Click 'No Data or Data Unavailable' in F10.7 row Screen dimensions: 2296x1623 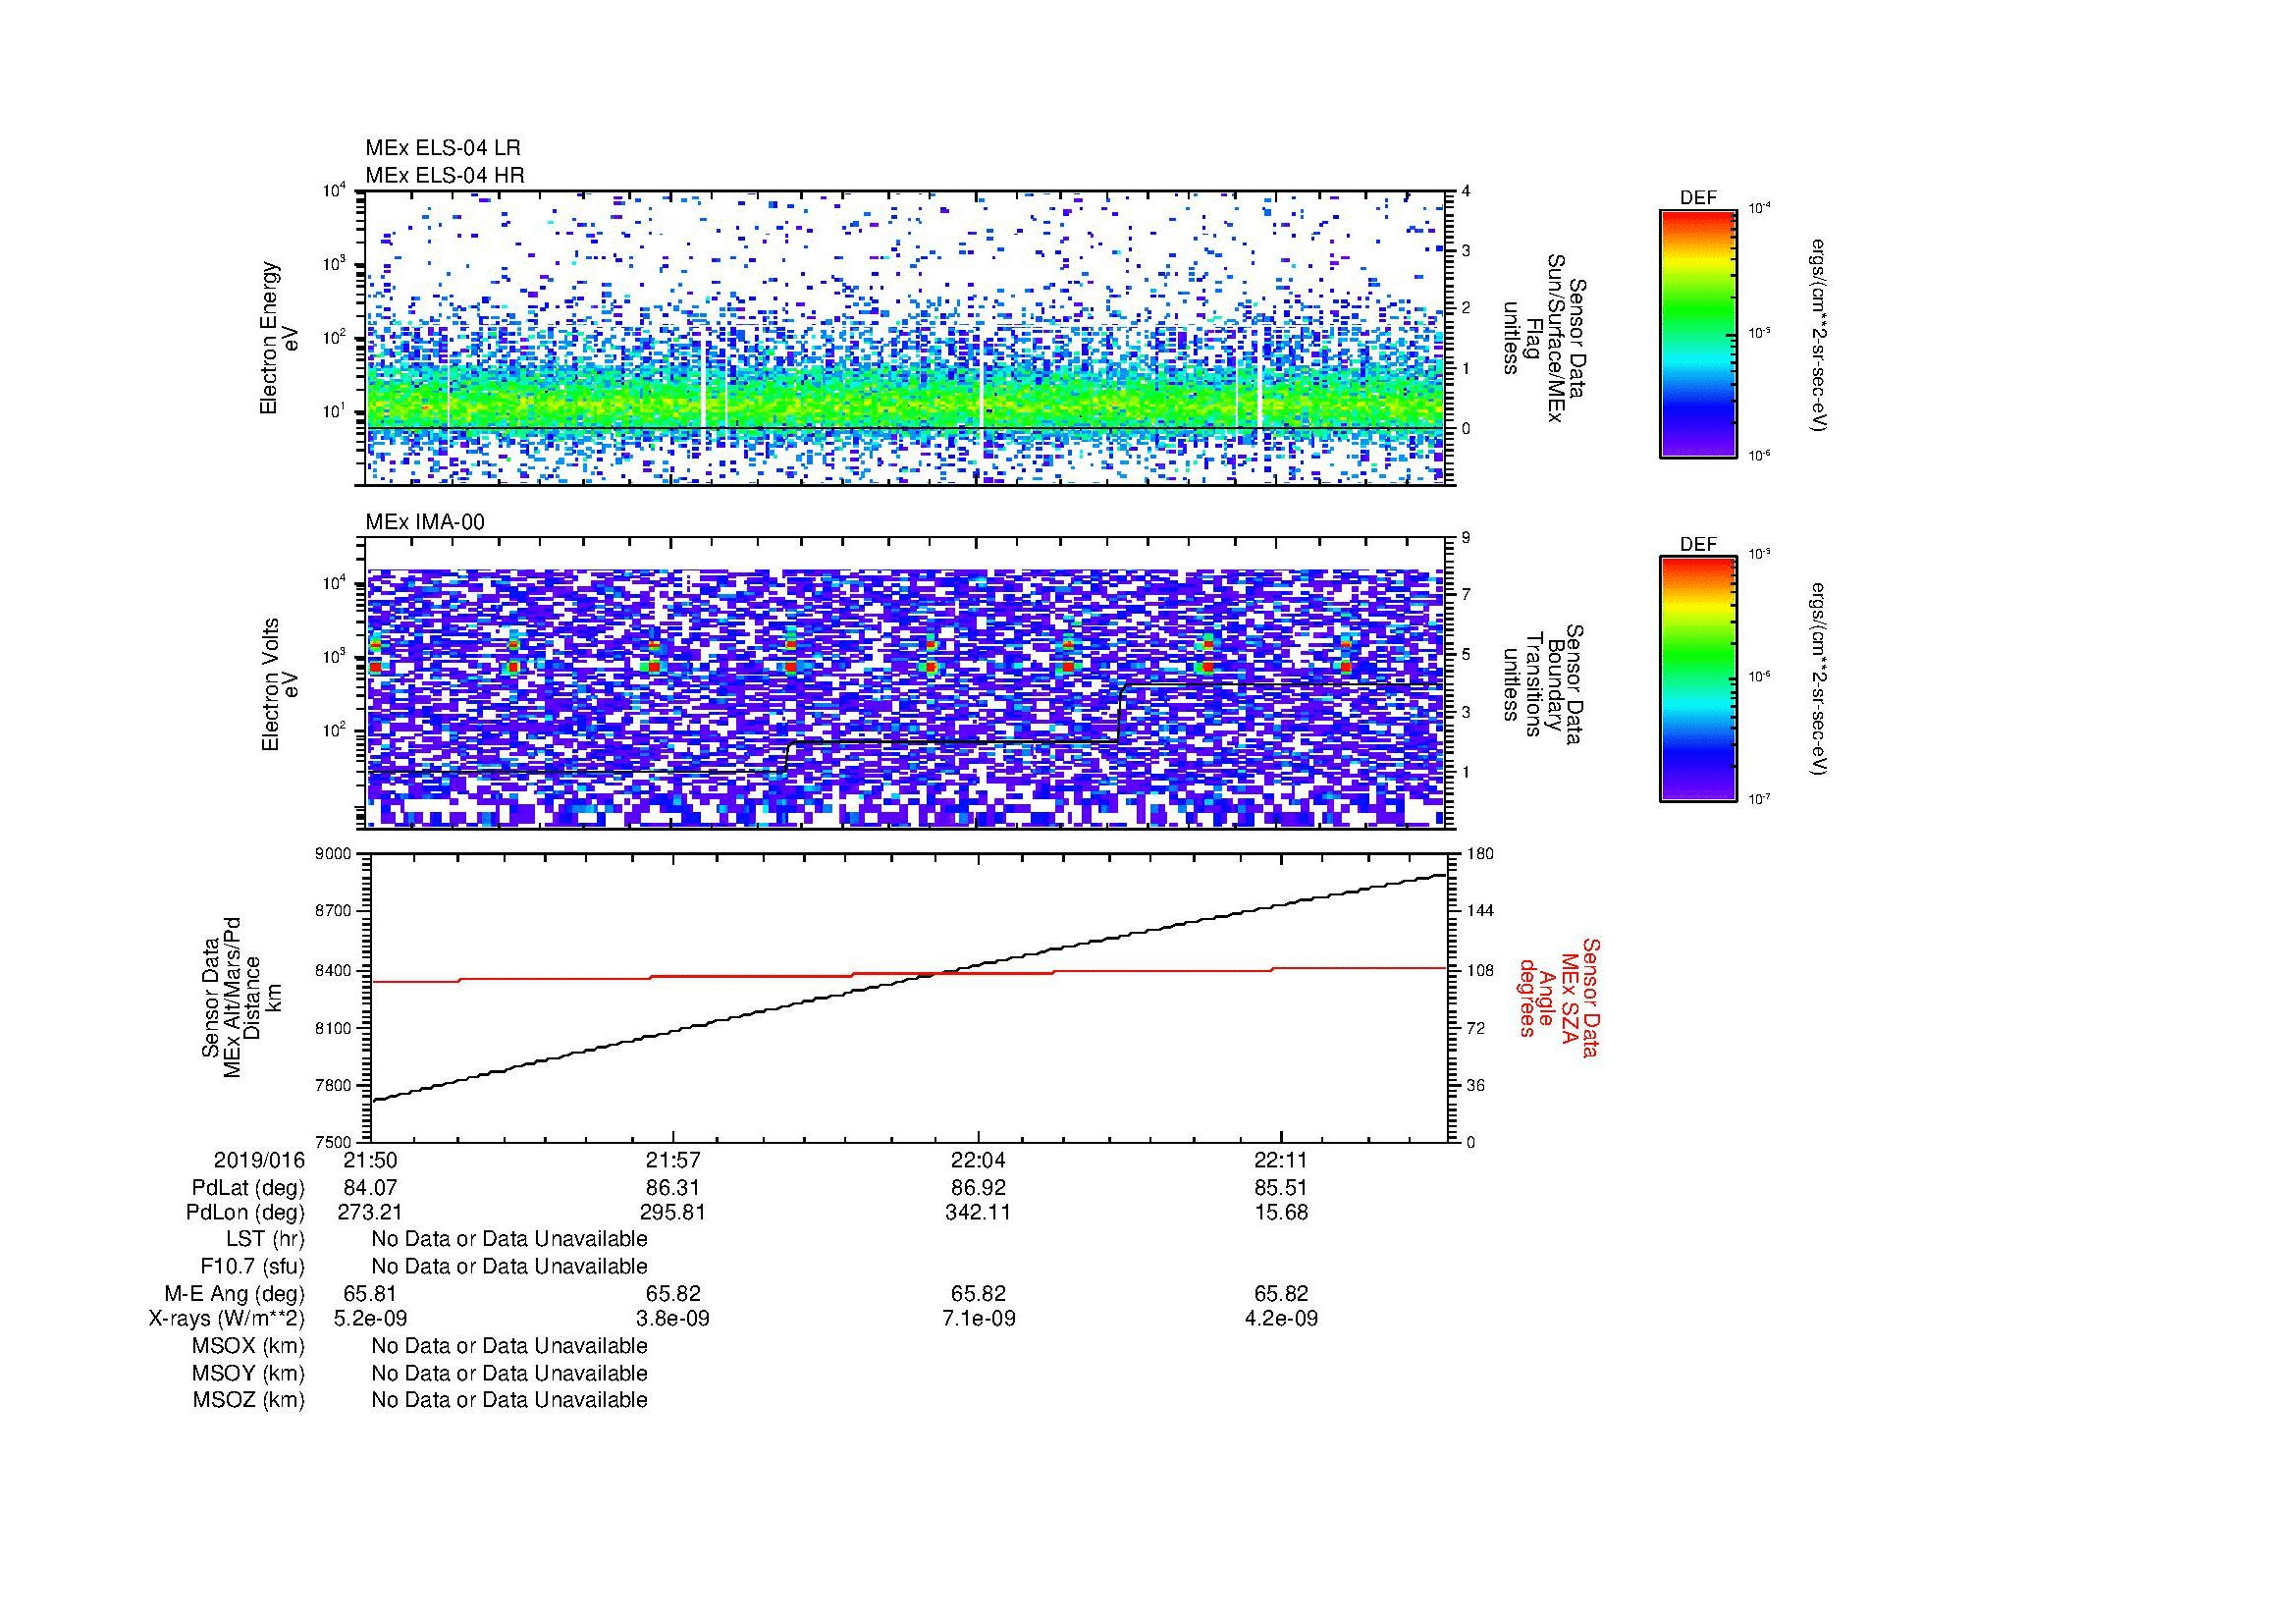coord(509,1266)
